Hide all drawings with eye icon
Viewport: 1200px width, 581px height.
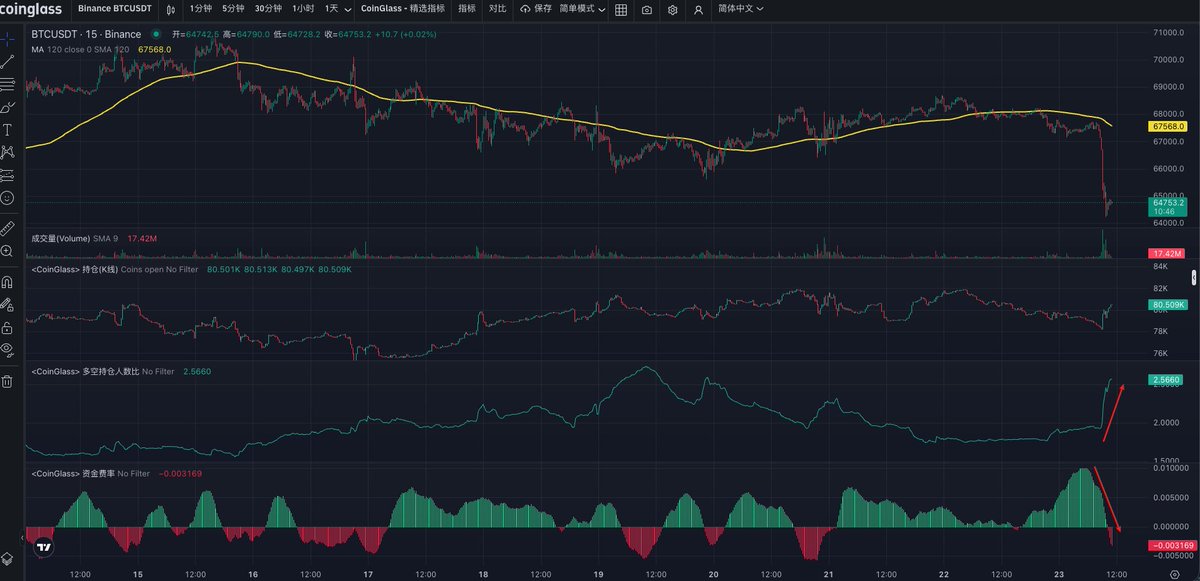click(8, 349)
